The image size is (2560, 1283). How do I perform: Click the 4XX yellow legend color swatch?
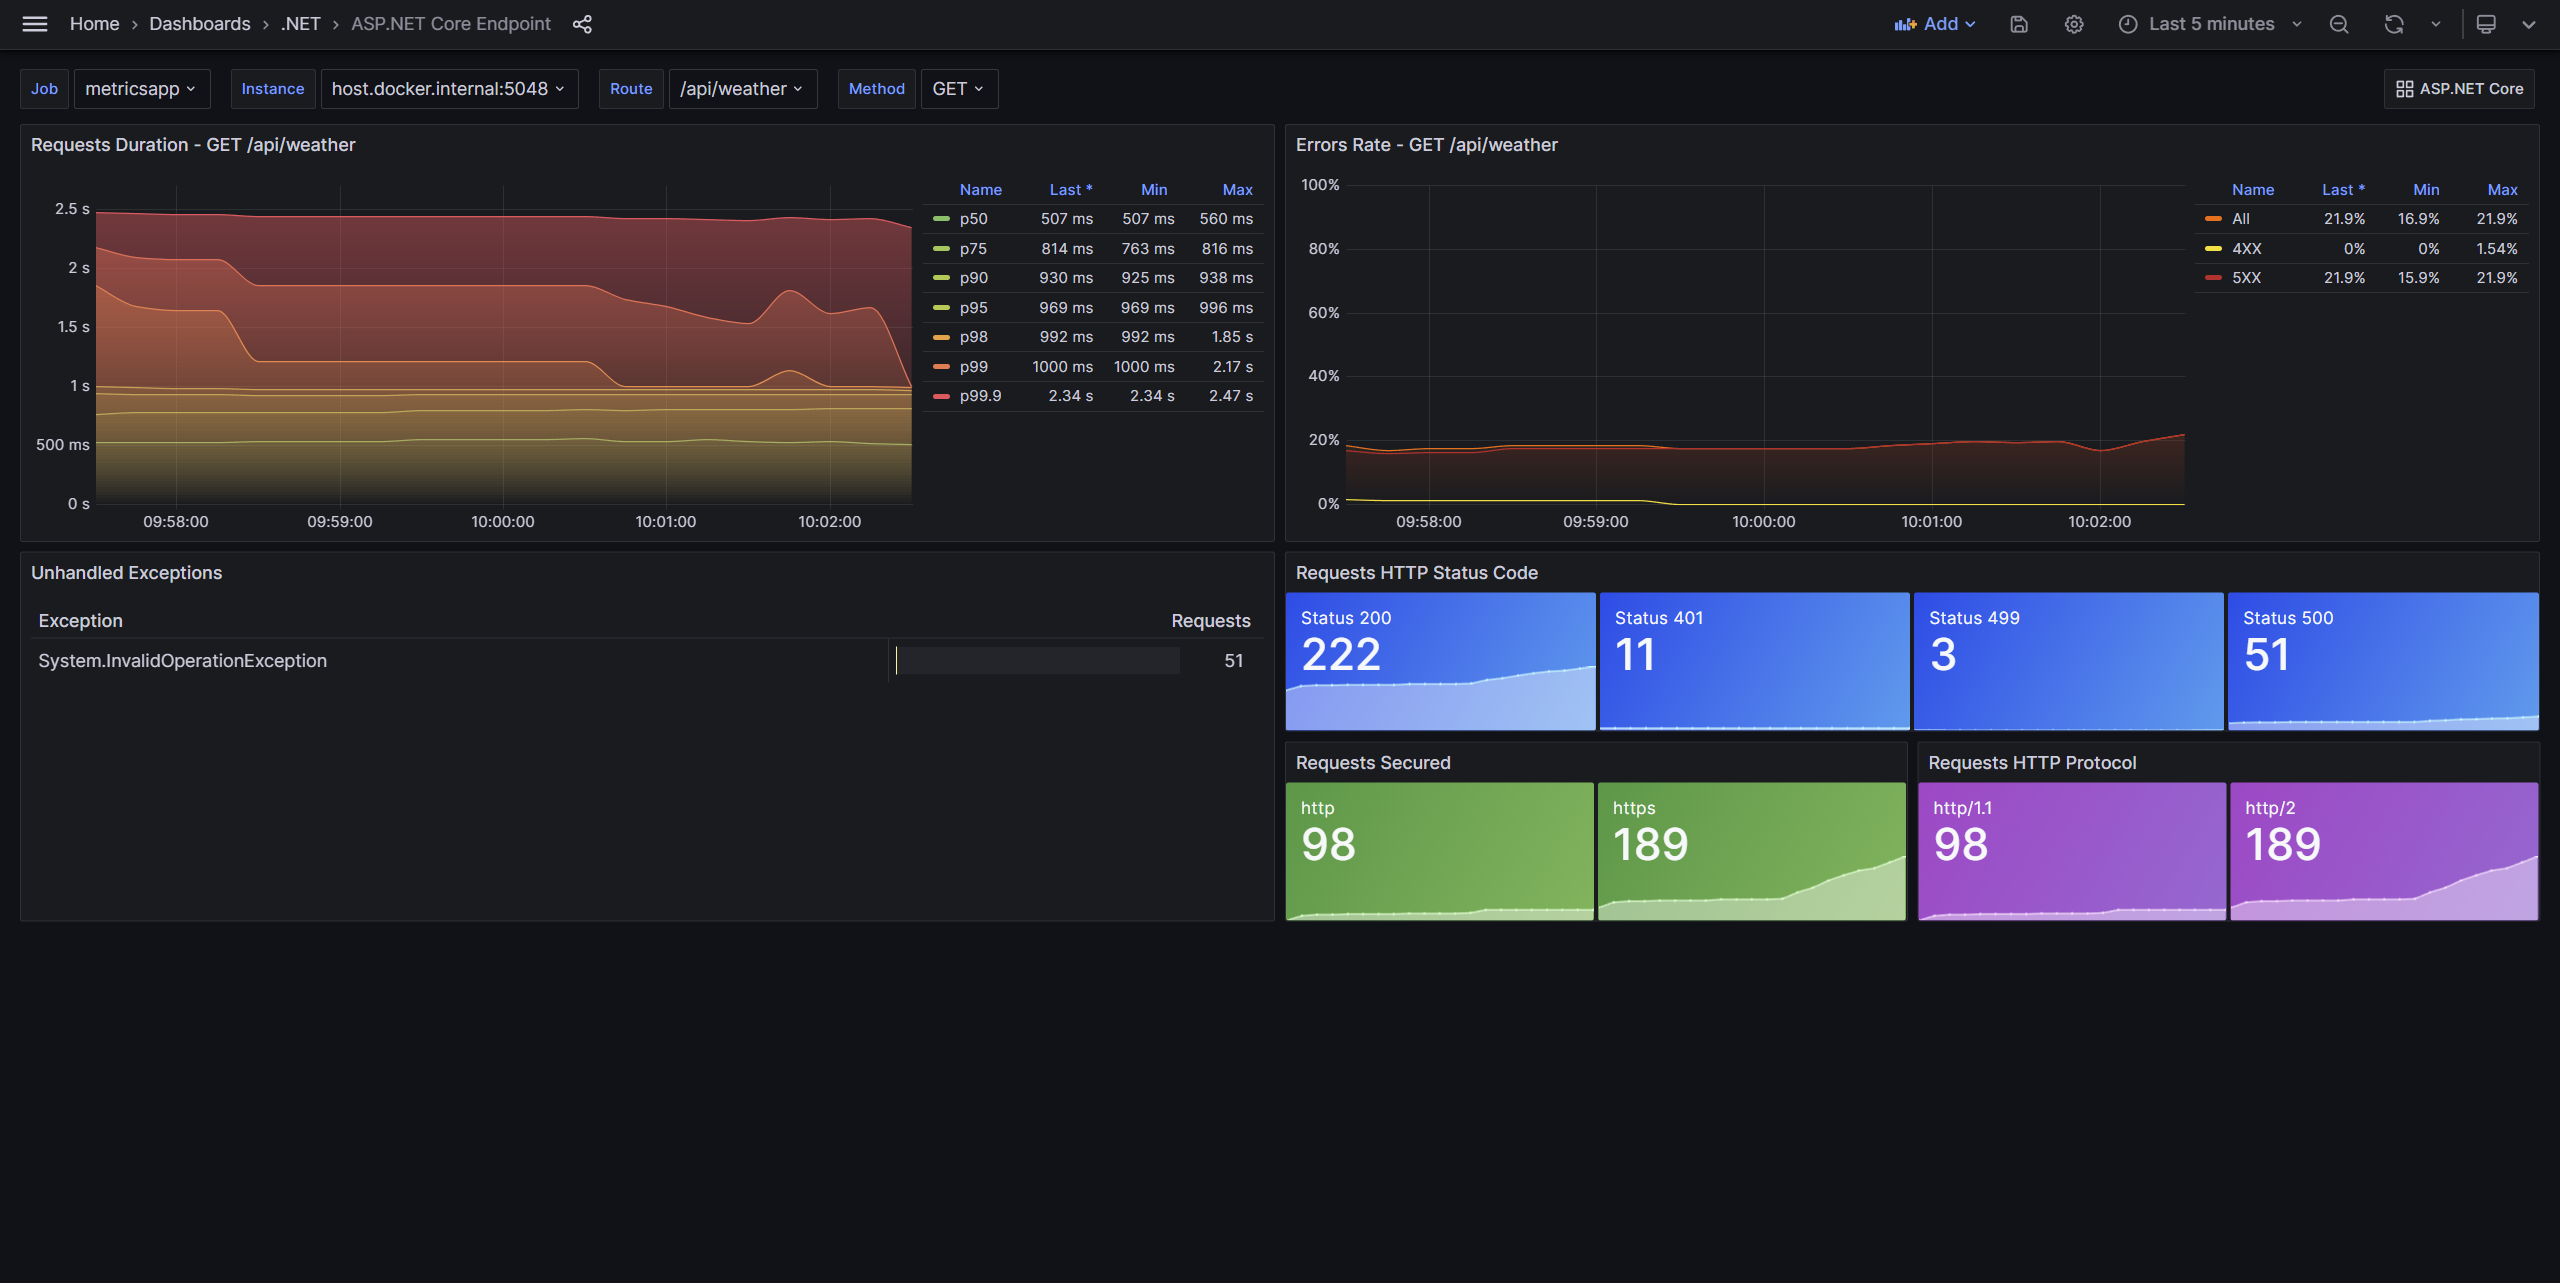(x=2213, y=249)
